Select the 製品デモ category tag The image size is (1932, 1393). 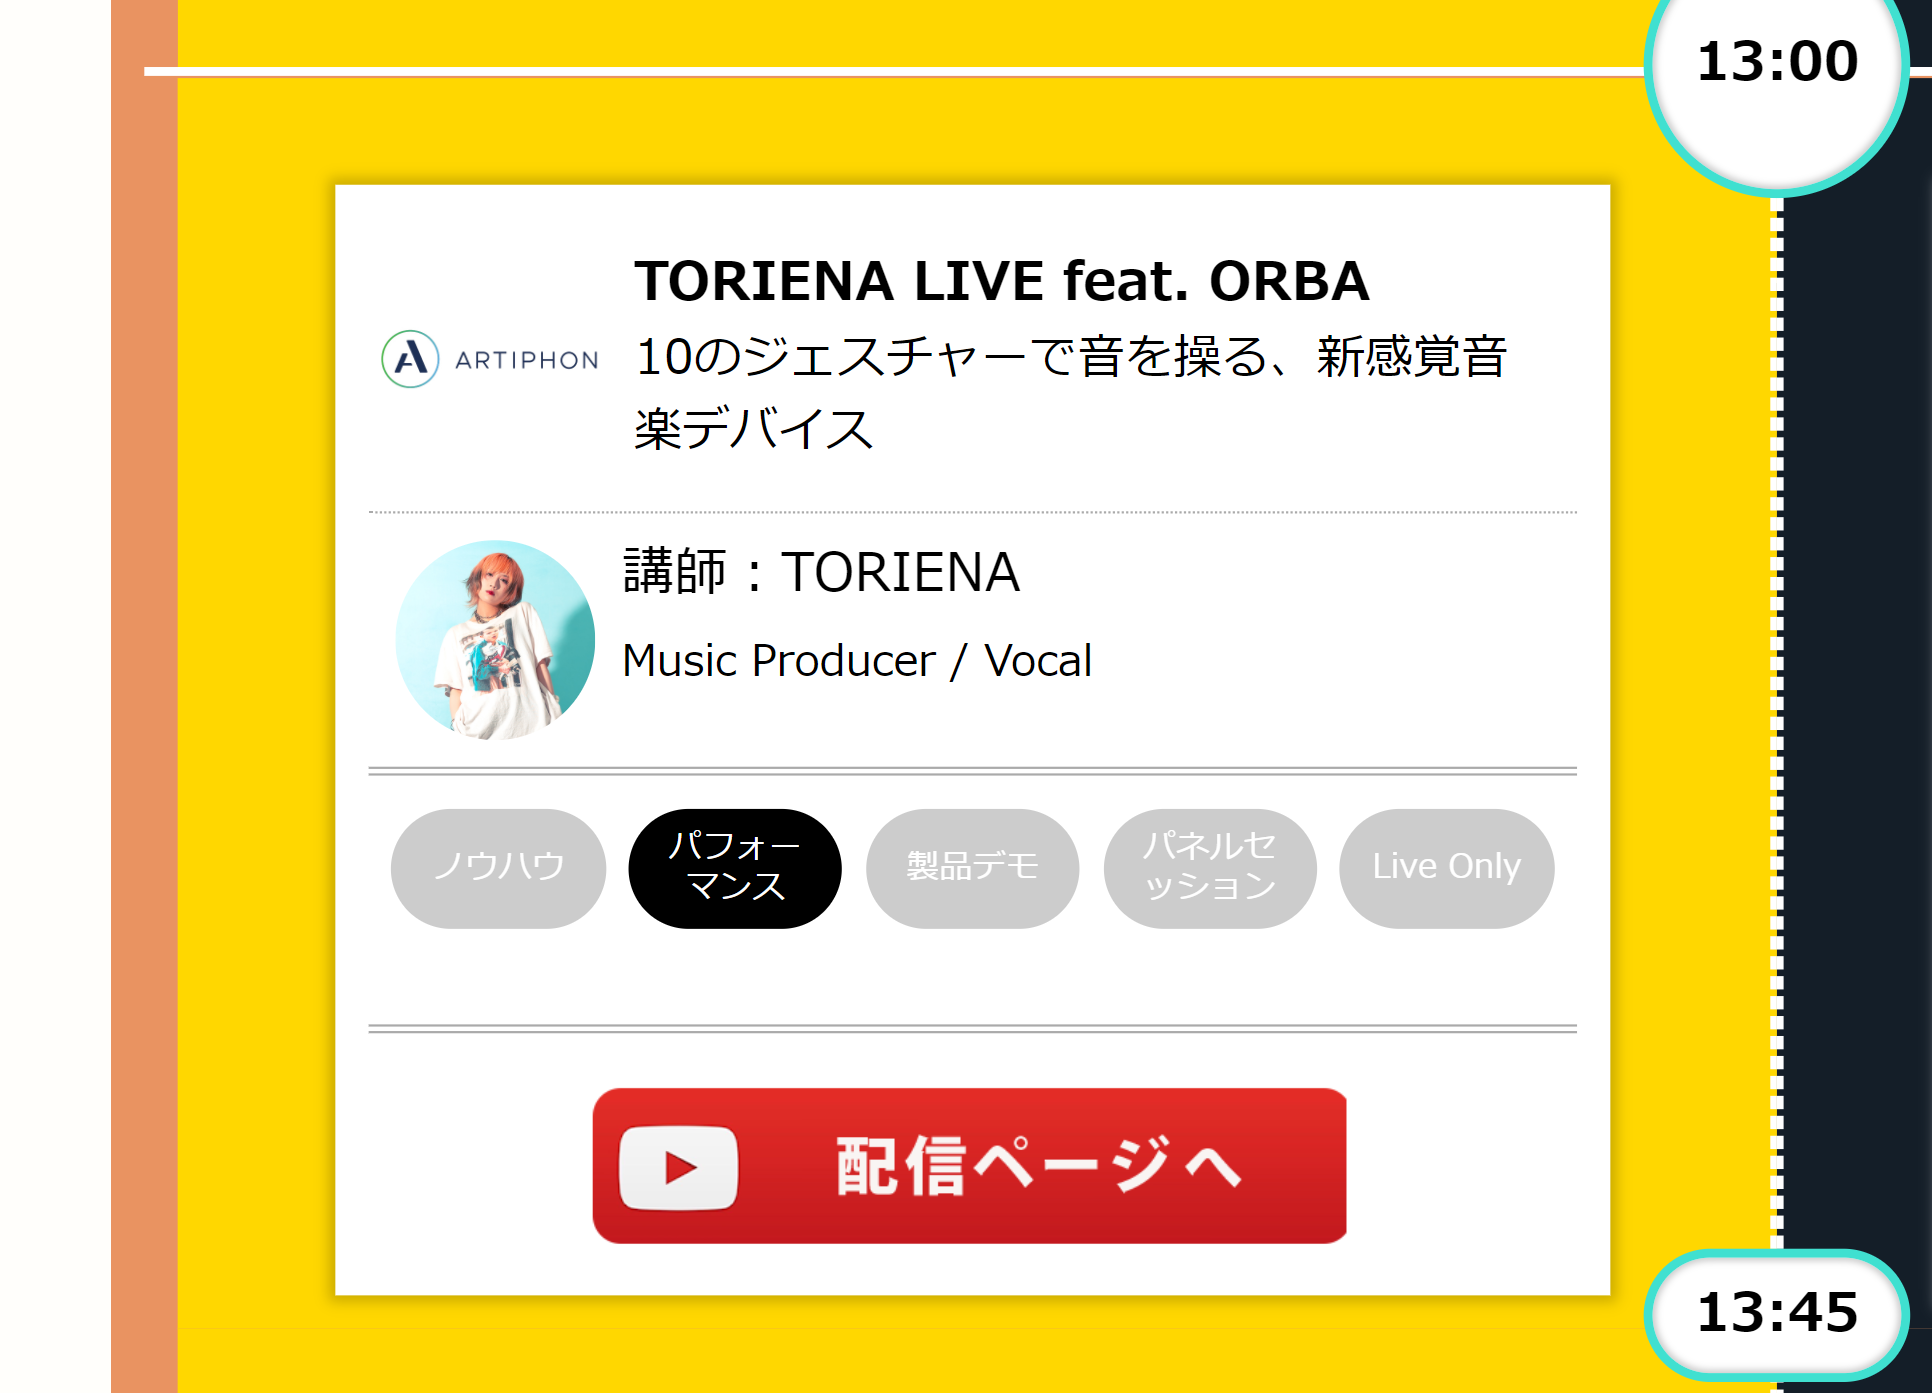972,868
